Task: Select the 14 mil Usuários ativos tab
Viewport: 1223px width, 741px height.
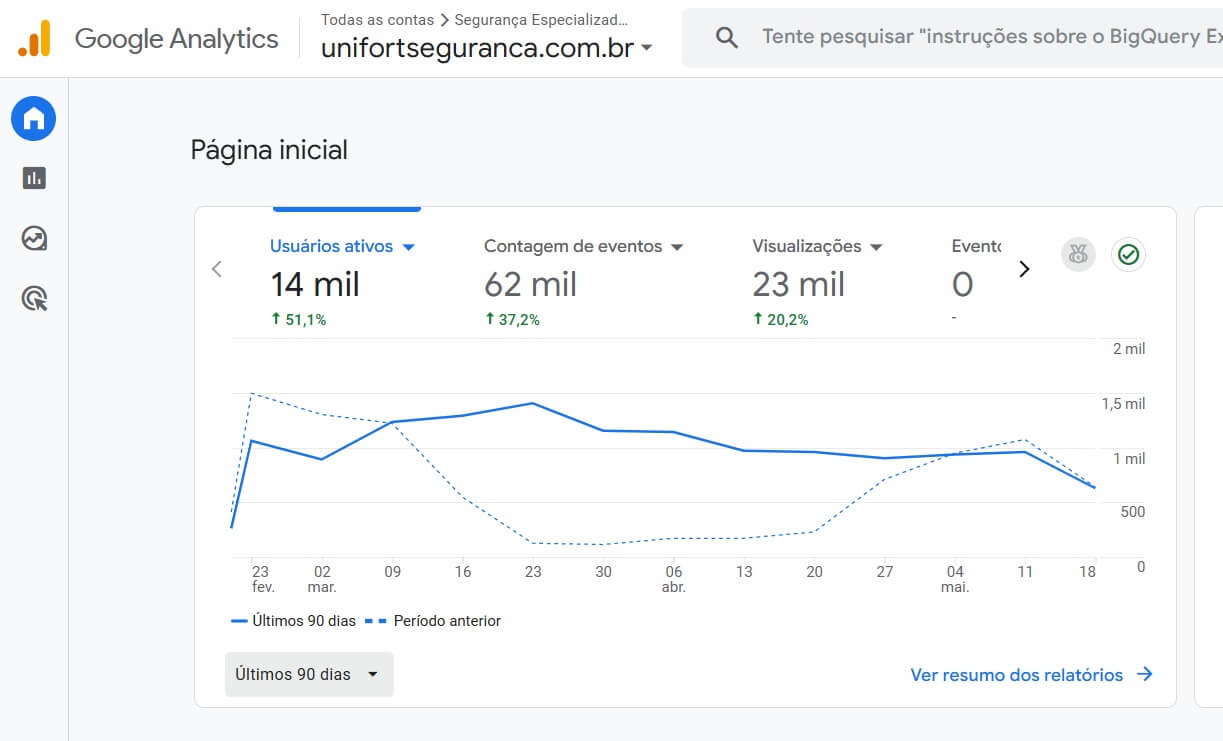Action: 342,282
